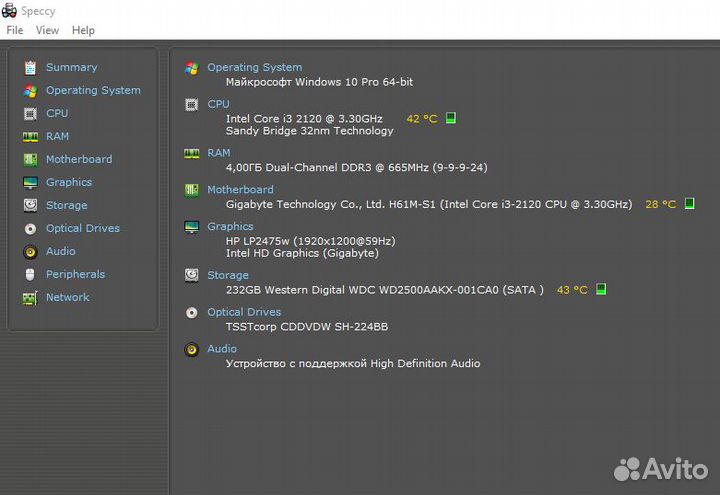Viewport: 720px width, 495px height.
Task: Go to Peripherals section in sidebar
Action: (75, 274)
